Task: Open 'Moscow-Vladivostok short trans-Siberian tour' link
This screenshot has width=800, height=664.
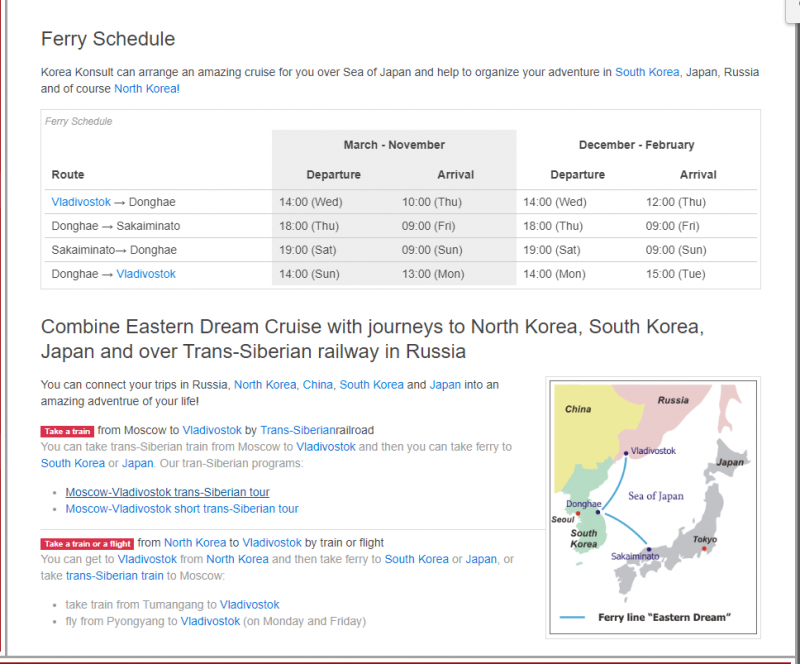Action: 182,508
